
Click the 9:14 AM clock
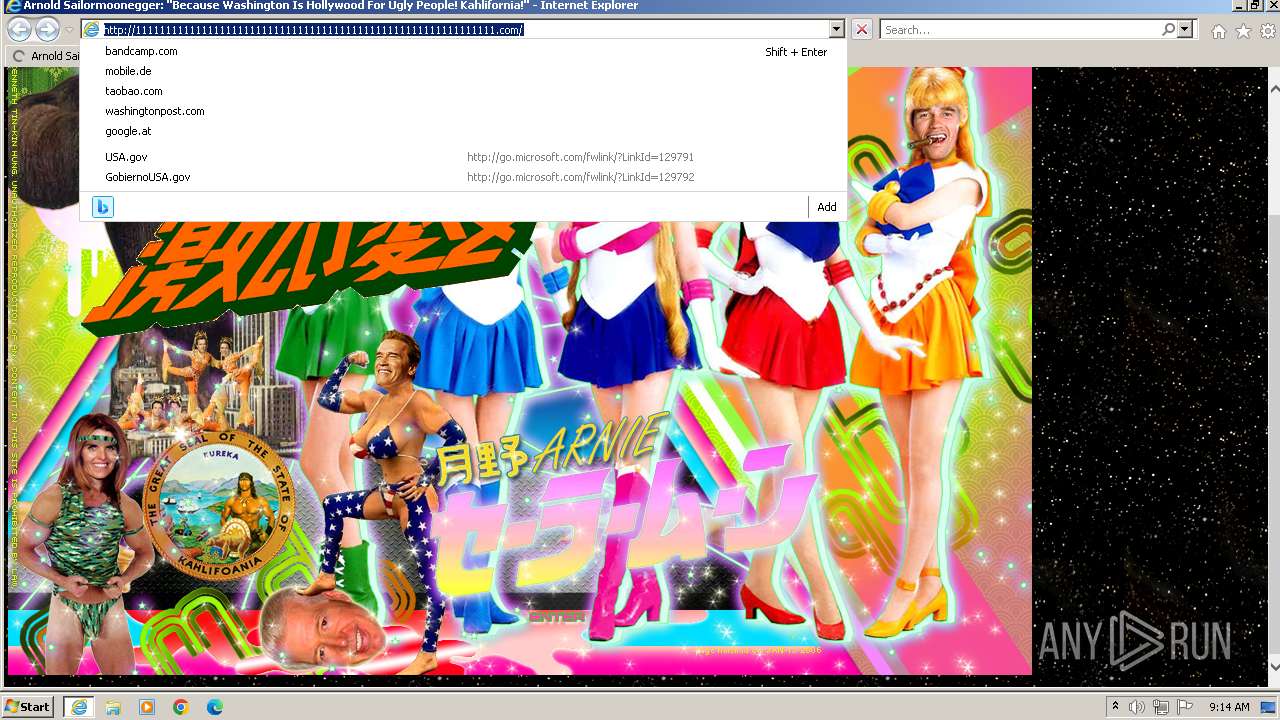point(1229,707)
